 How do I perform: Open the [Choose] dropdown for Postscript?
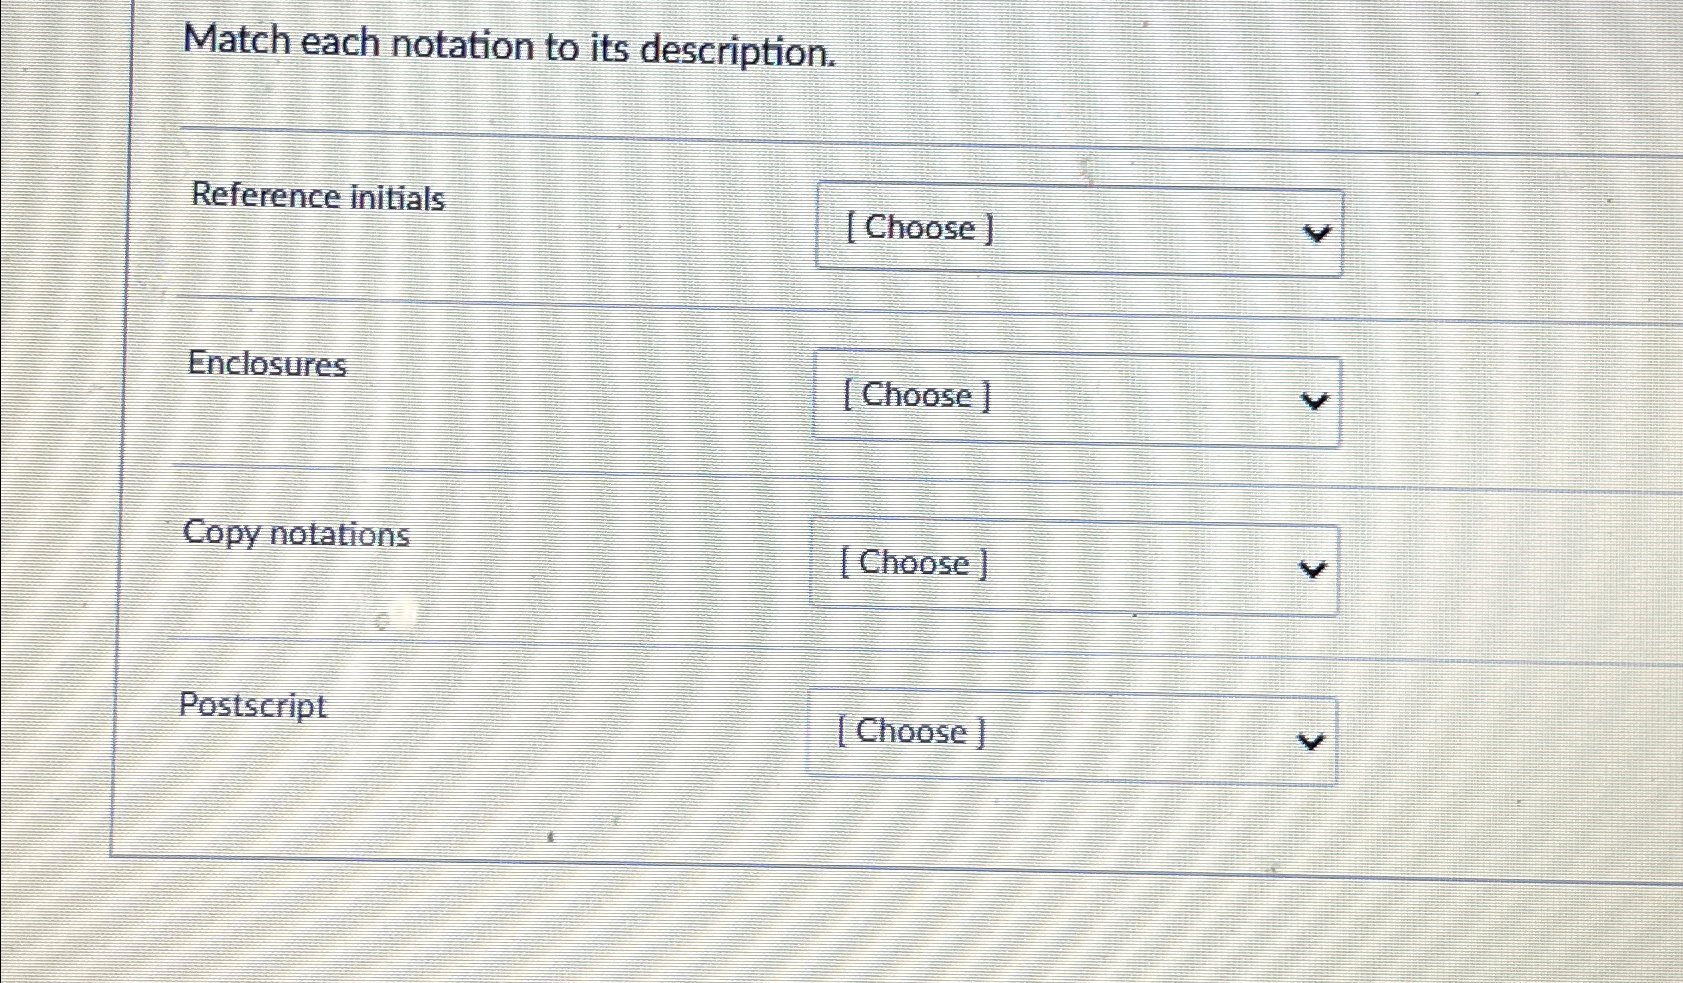(1070, 734)
